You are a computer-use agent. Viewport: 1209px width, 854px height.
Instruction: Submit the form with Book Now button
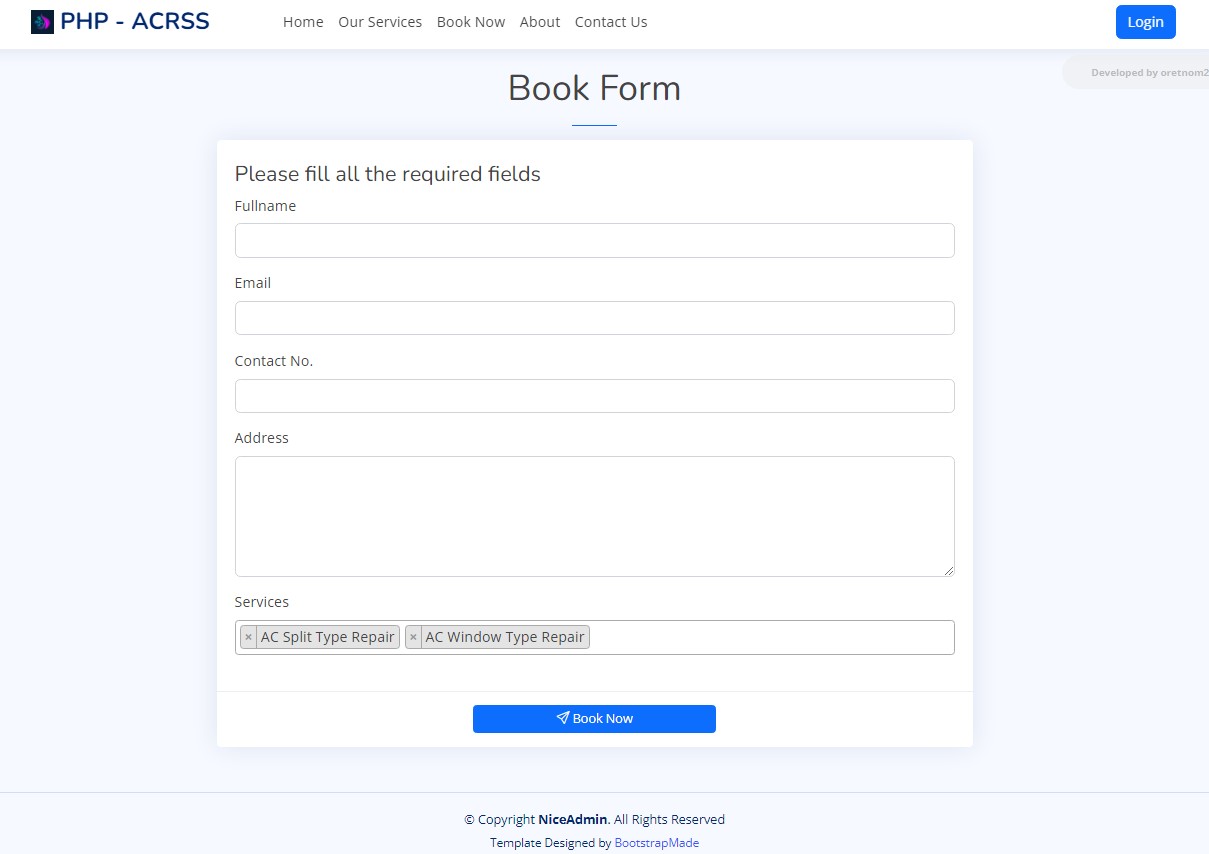click(594, 719)
